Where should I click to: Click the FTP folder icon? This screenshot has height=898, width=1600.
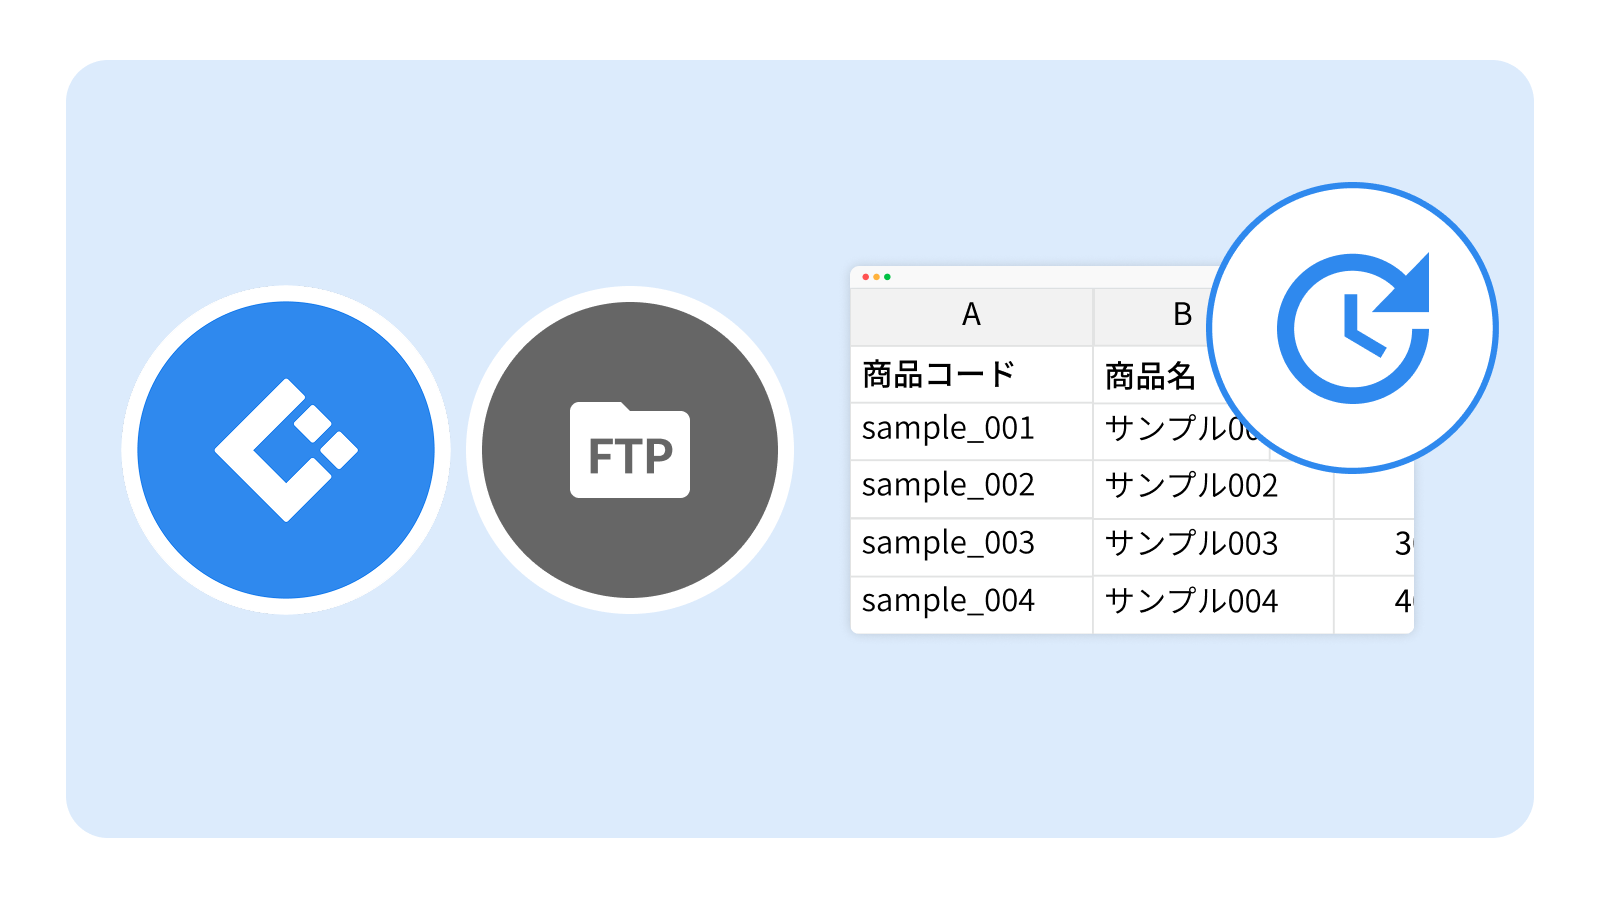[x=630, y=450]
